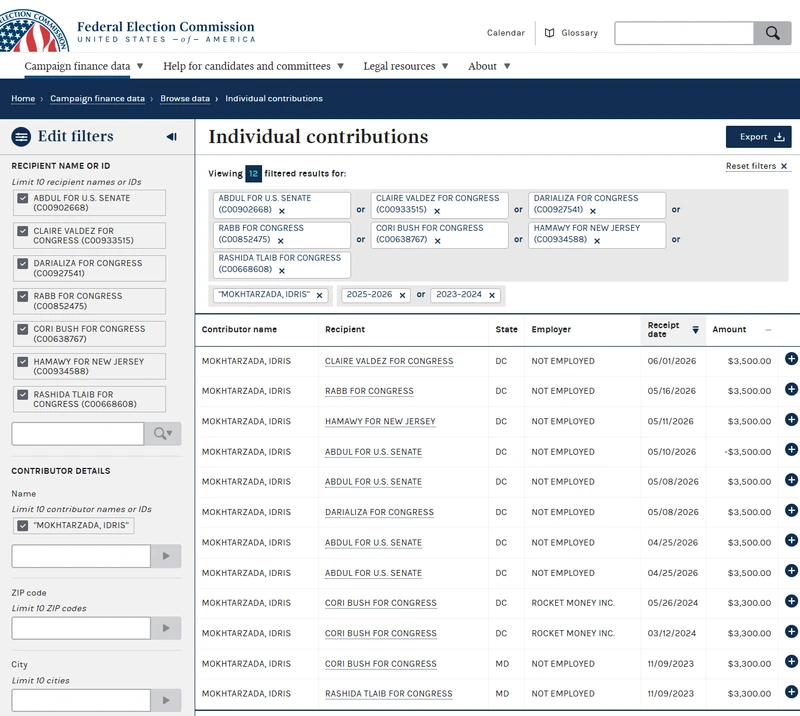Open HAMAWY FOR NEW JERSEY recipient link

(380, 422)
